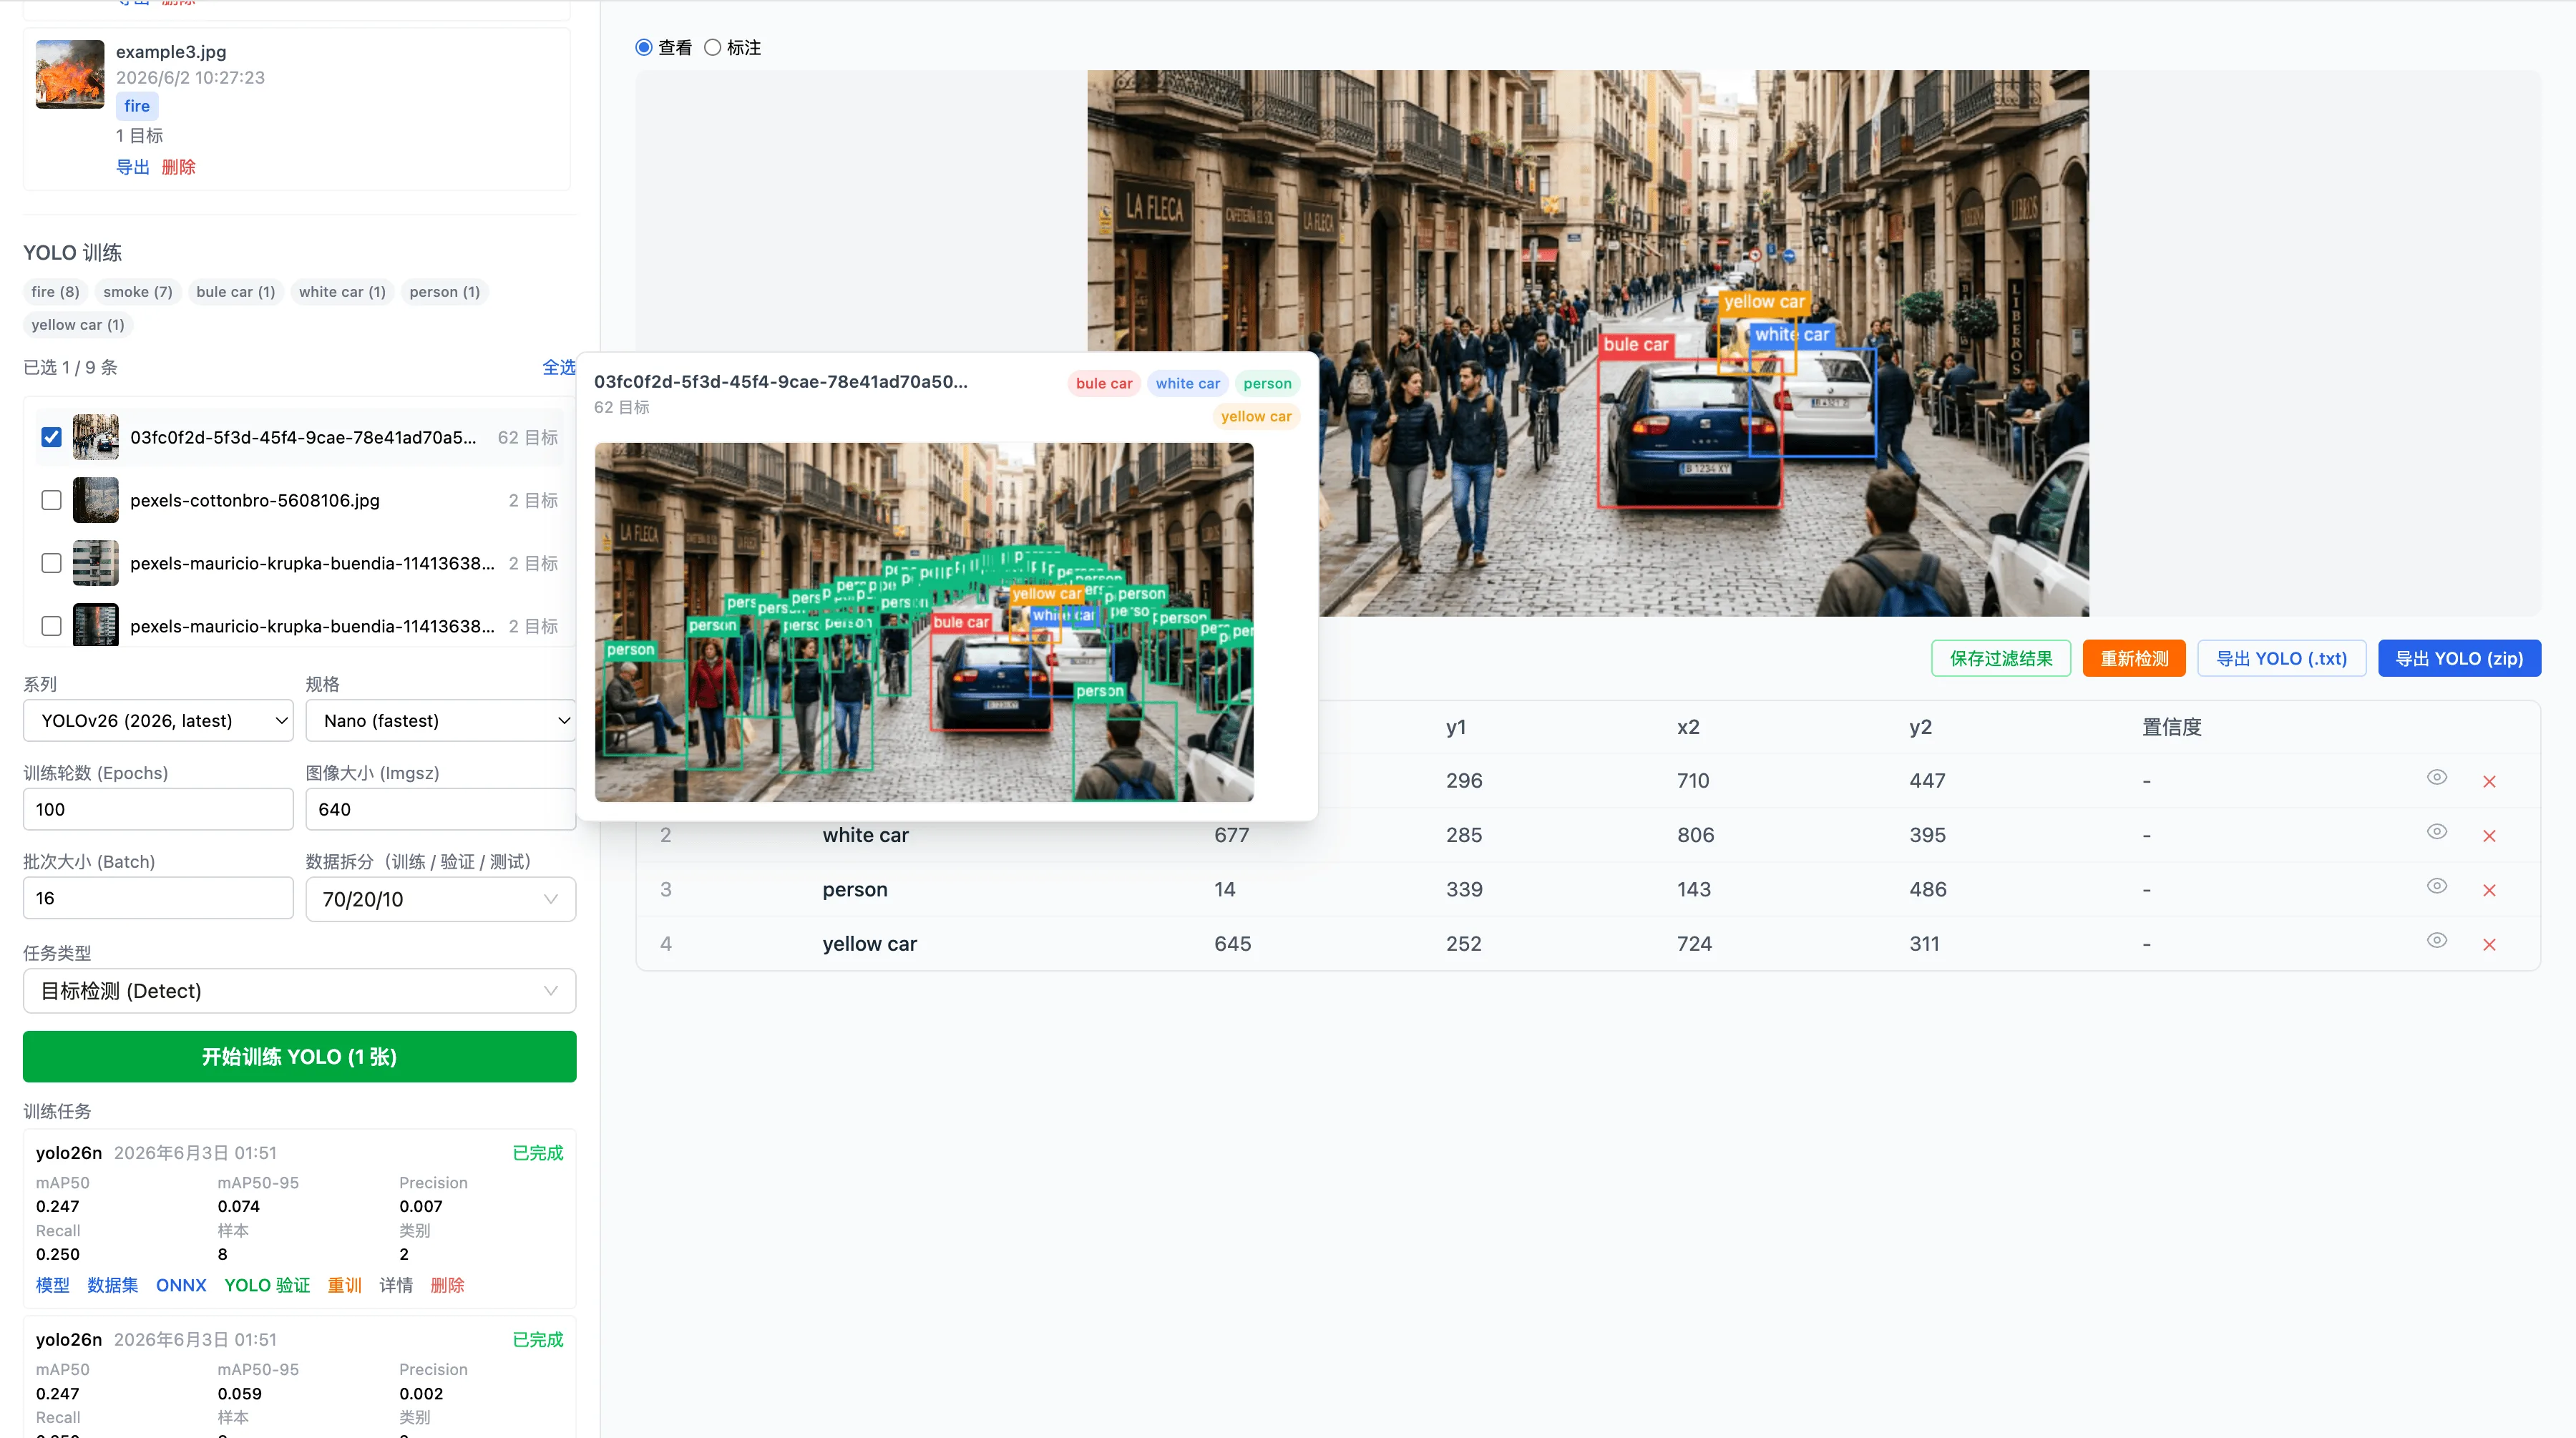Click the y1 column header
Image resolution: width=2576 pixels, height=1438 pixels.
click(1456, 727)
